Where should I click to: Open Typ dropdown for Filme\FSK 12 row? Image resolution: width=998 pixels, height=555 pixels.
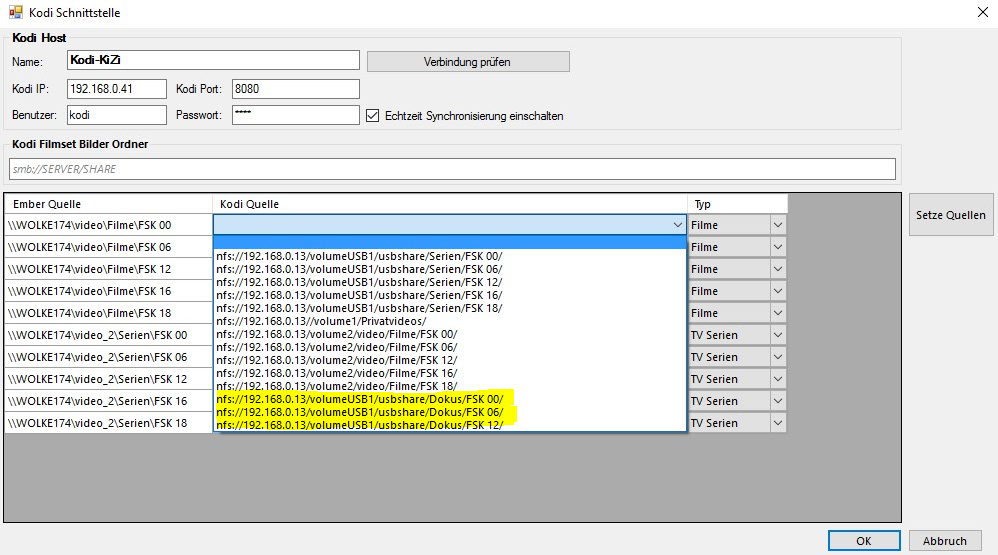click(x=777, y=269)
